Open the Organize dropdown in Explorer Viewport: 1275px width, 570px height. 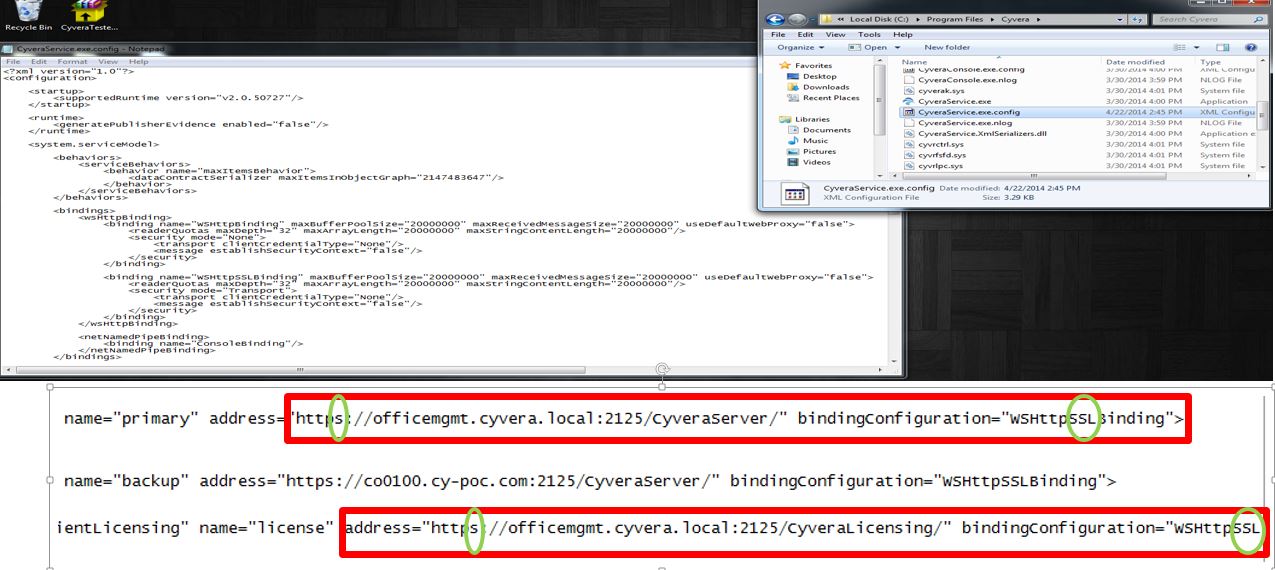coord(801,47)
